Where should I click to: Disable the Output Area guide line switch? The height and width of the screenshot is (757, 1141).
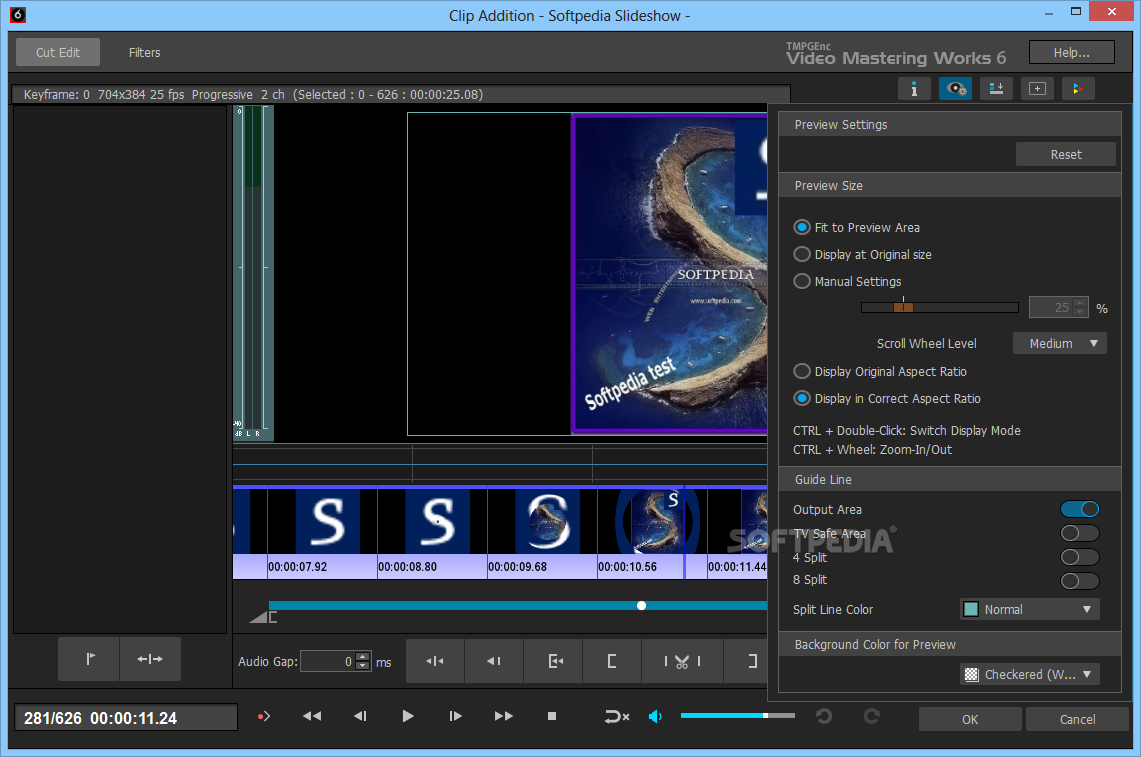coord(1079,510)
